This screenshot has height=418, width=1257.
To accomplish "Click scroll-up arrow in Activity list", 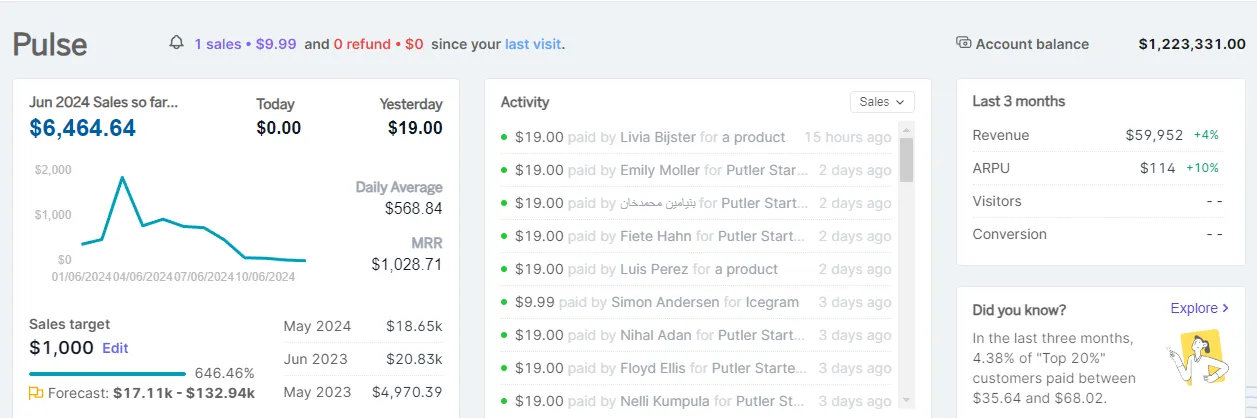I will pyautogui.click(x=907, y=129).
